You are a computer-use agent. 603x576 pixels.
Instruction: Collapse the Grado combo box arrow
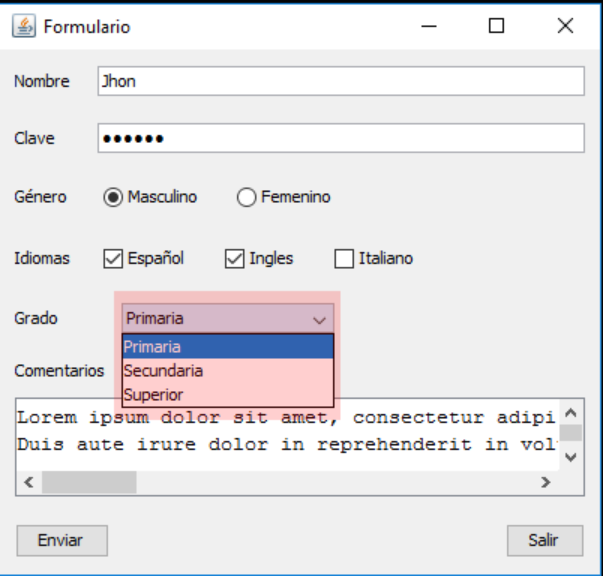pos(320,319)
